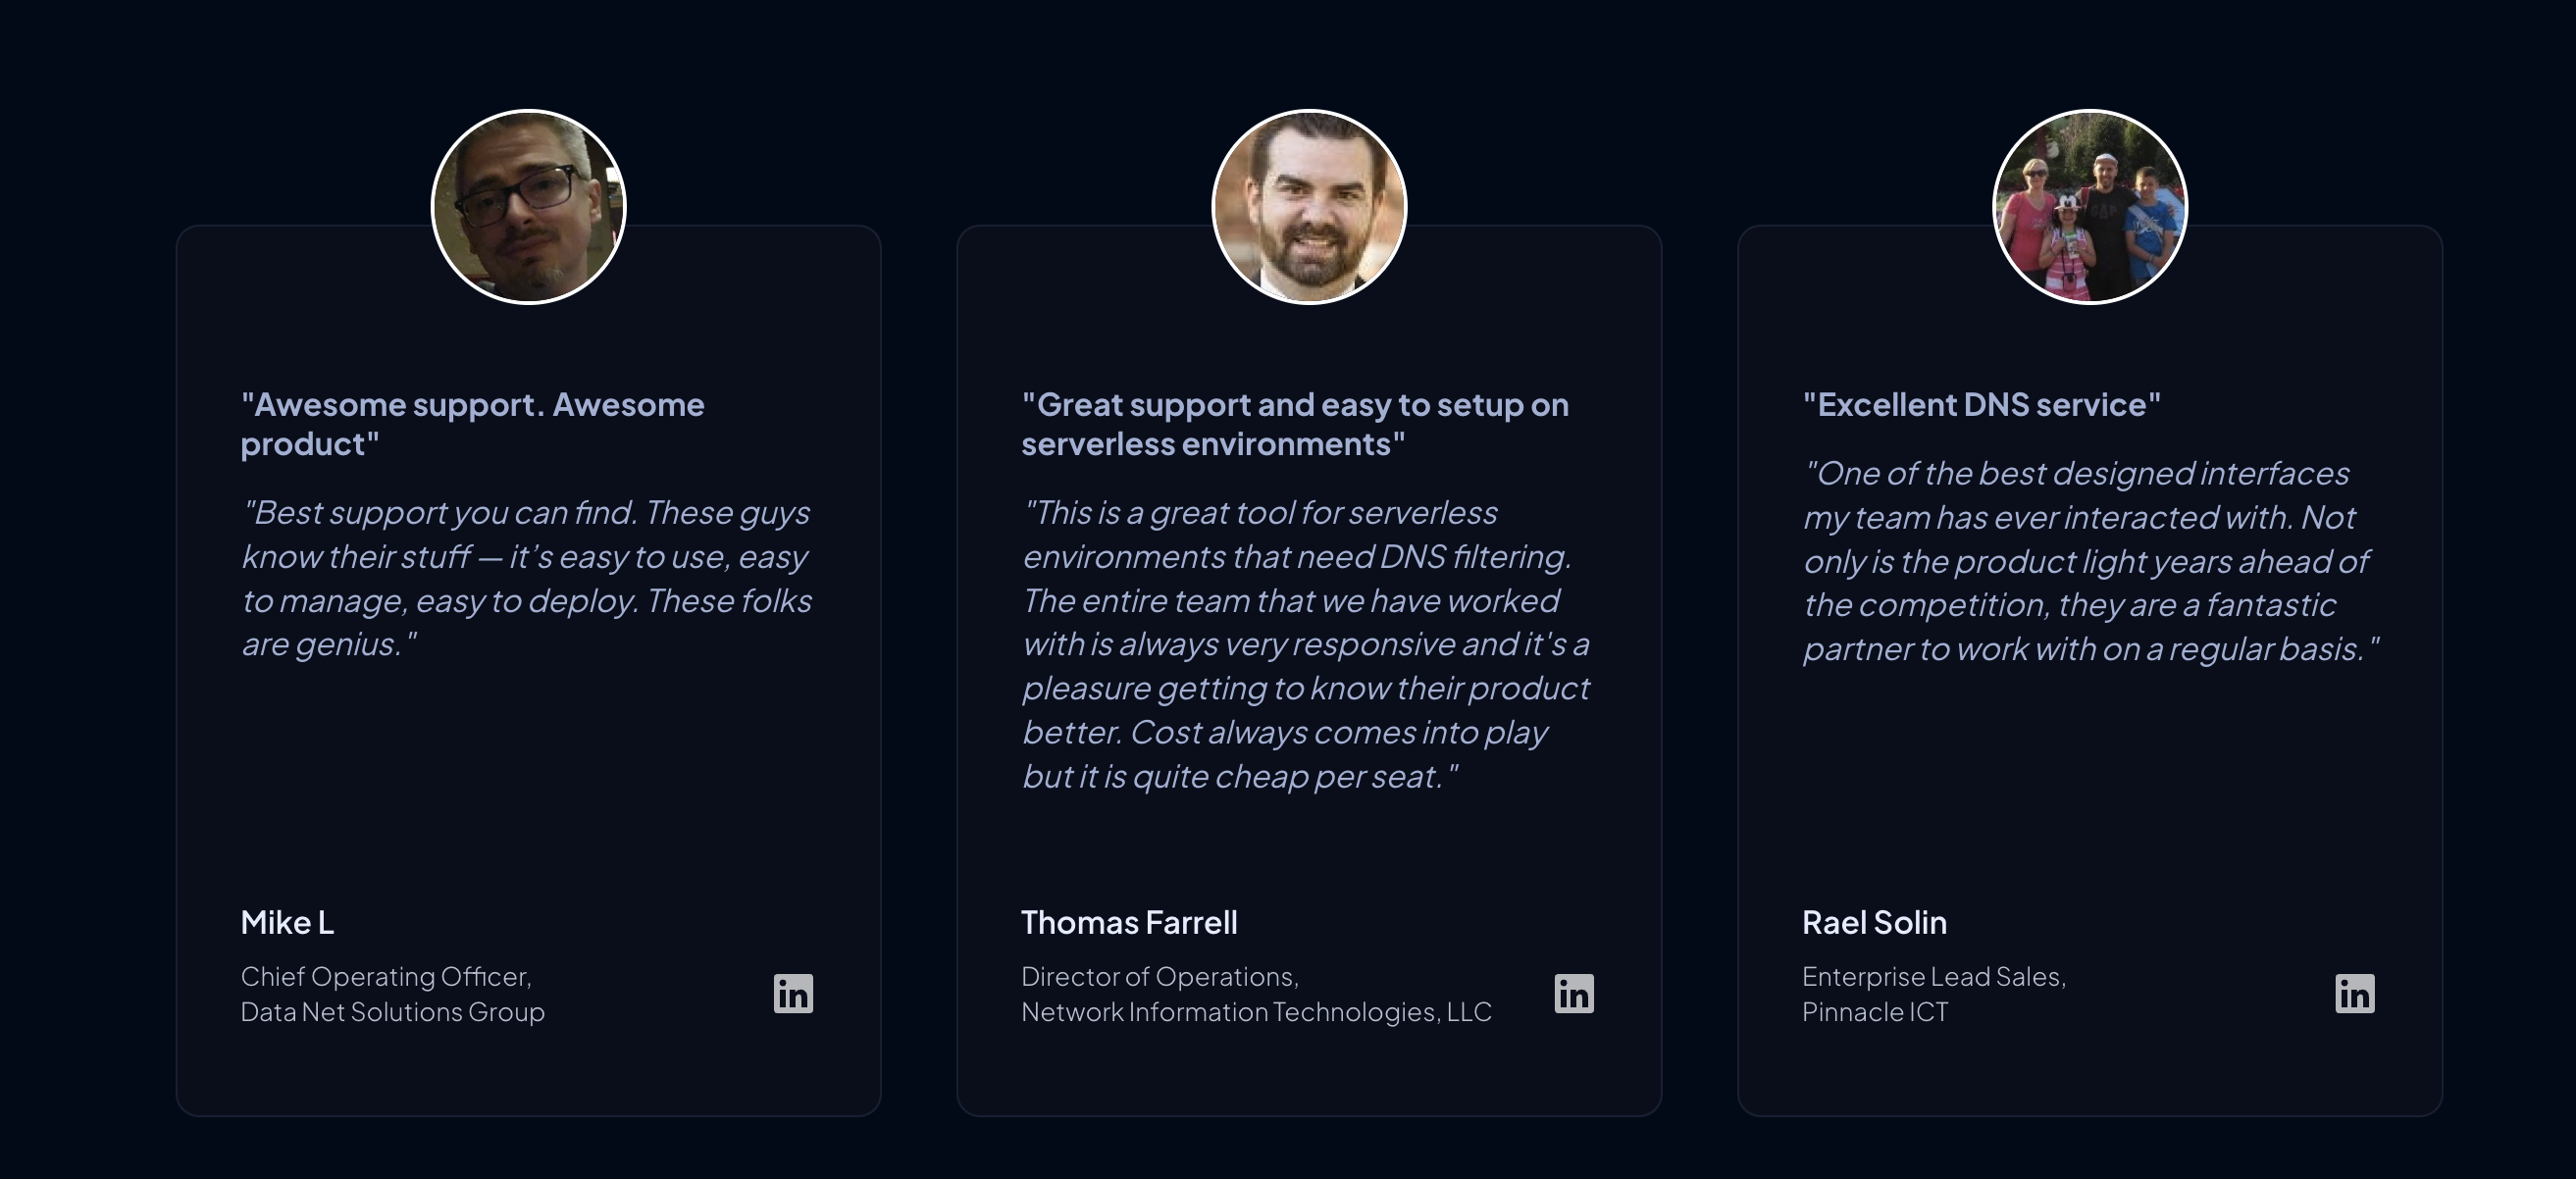Click "Network Information Technologies, LLC" text
Image resolution: width=2576 pixels, height=1179 pixels.
[1256, 1012]
